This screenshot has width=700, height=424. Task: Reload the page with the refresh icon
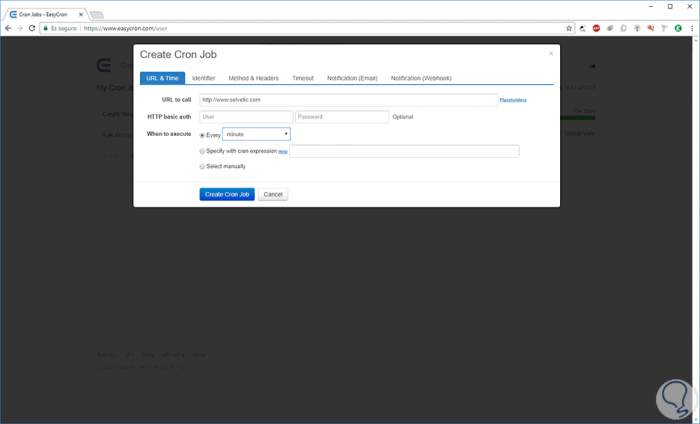point(32,28)
